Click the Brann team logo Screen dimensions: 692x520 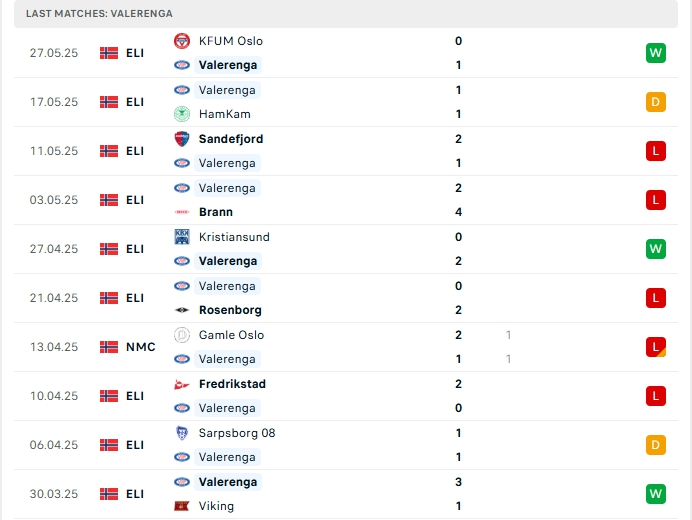pos(181,212)
